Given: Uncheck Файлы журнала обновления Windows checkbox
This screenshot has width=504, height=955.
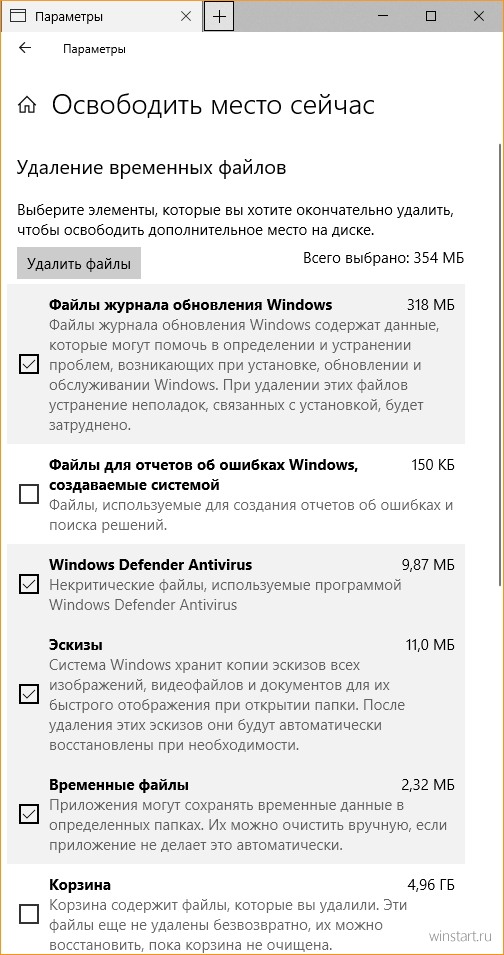Looking at the screenshot, I should click(29, 364).
